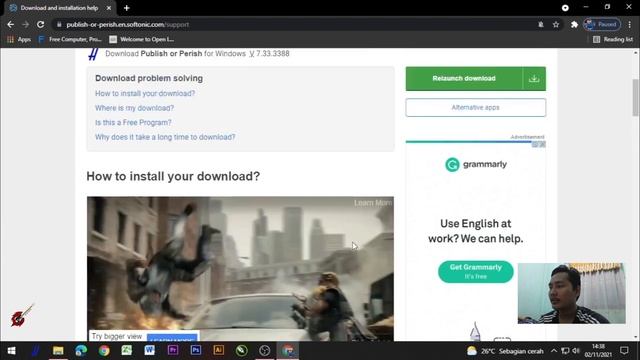
Task: Click the Alternative apps button
Action: point(476,107)
